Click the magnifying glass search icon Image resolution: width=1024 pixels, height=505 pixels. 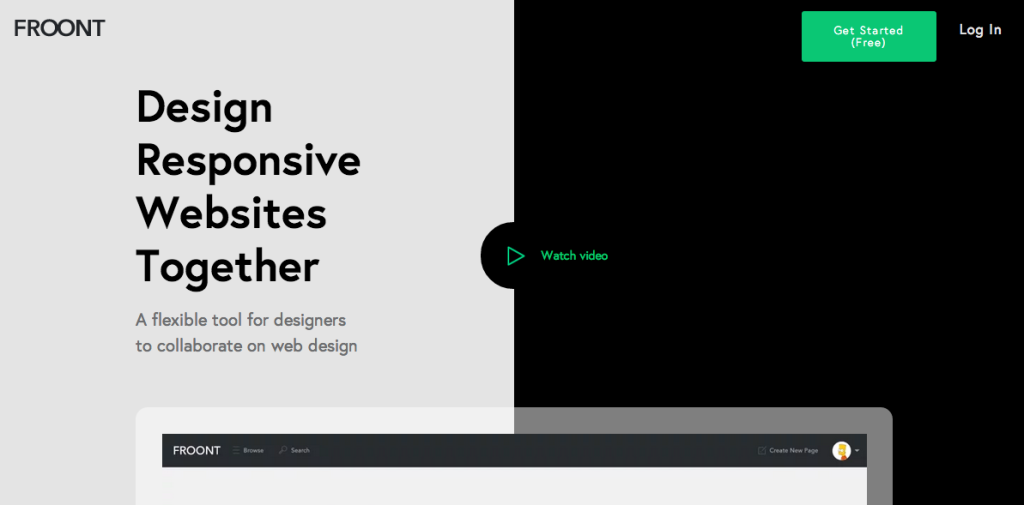tap(283, 451)
